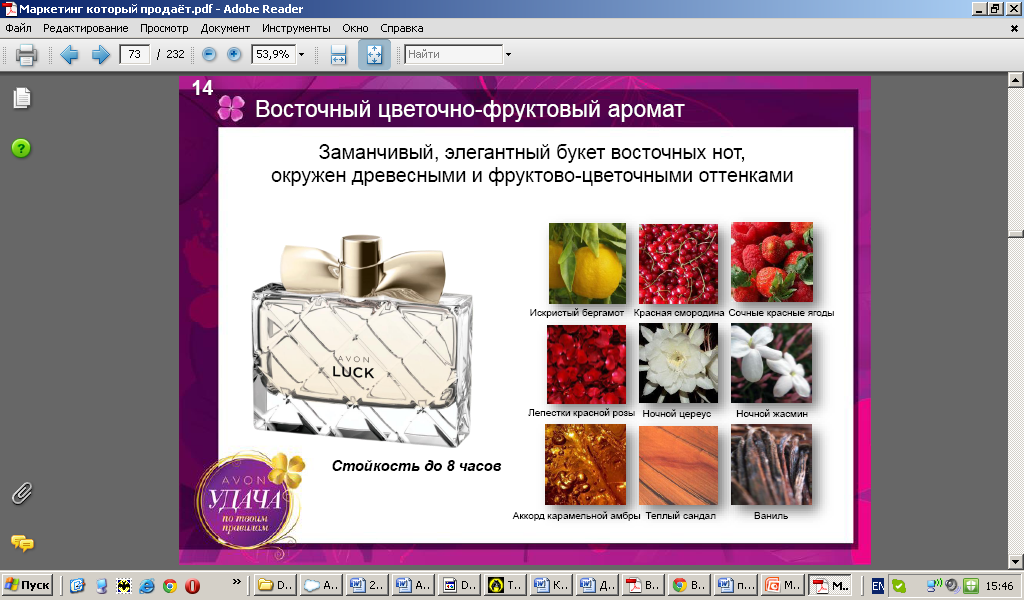The width and height of the screenshot is (1024, 600).
Task: Click the Ночной цереус flower image
Action: click(678, 363)
